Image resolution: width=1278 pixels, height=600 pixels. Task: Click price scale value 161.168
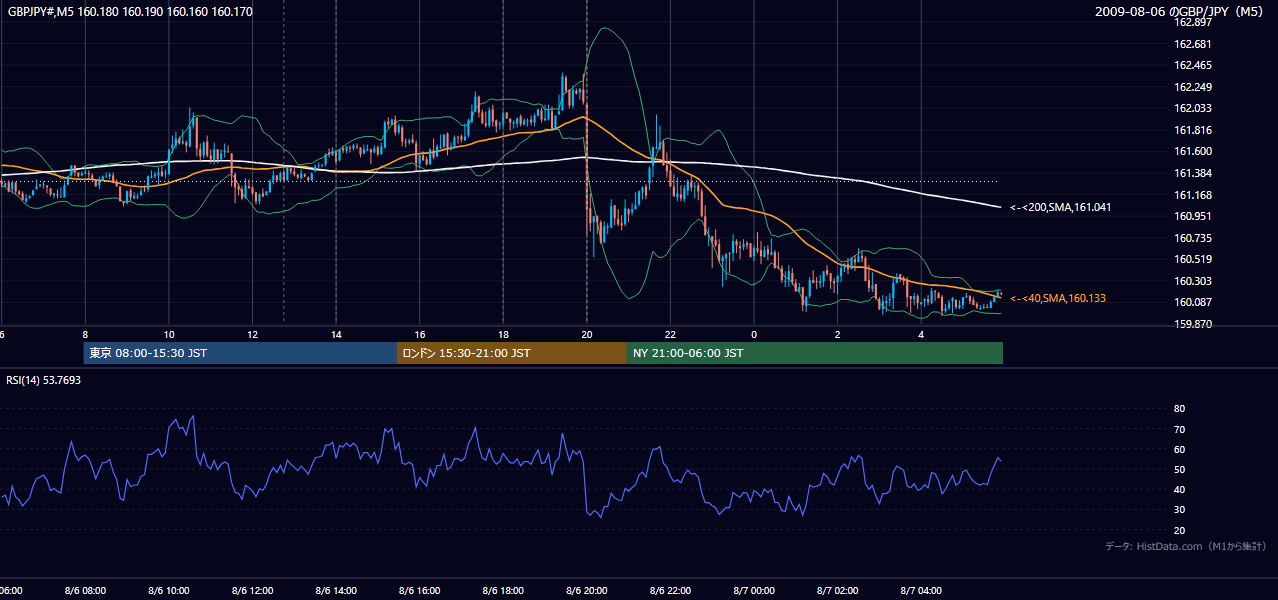point(1192,195)
